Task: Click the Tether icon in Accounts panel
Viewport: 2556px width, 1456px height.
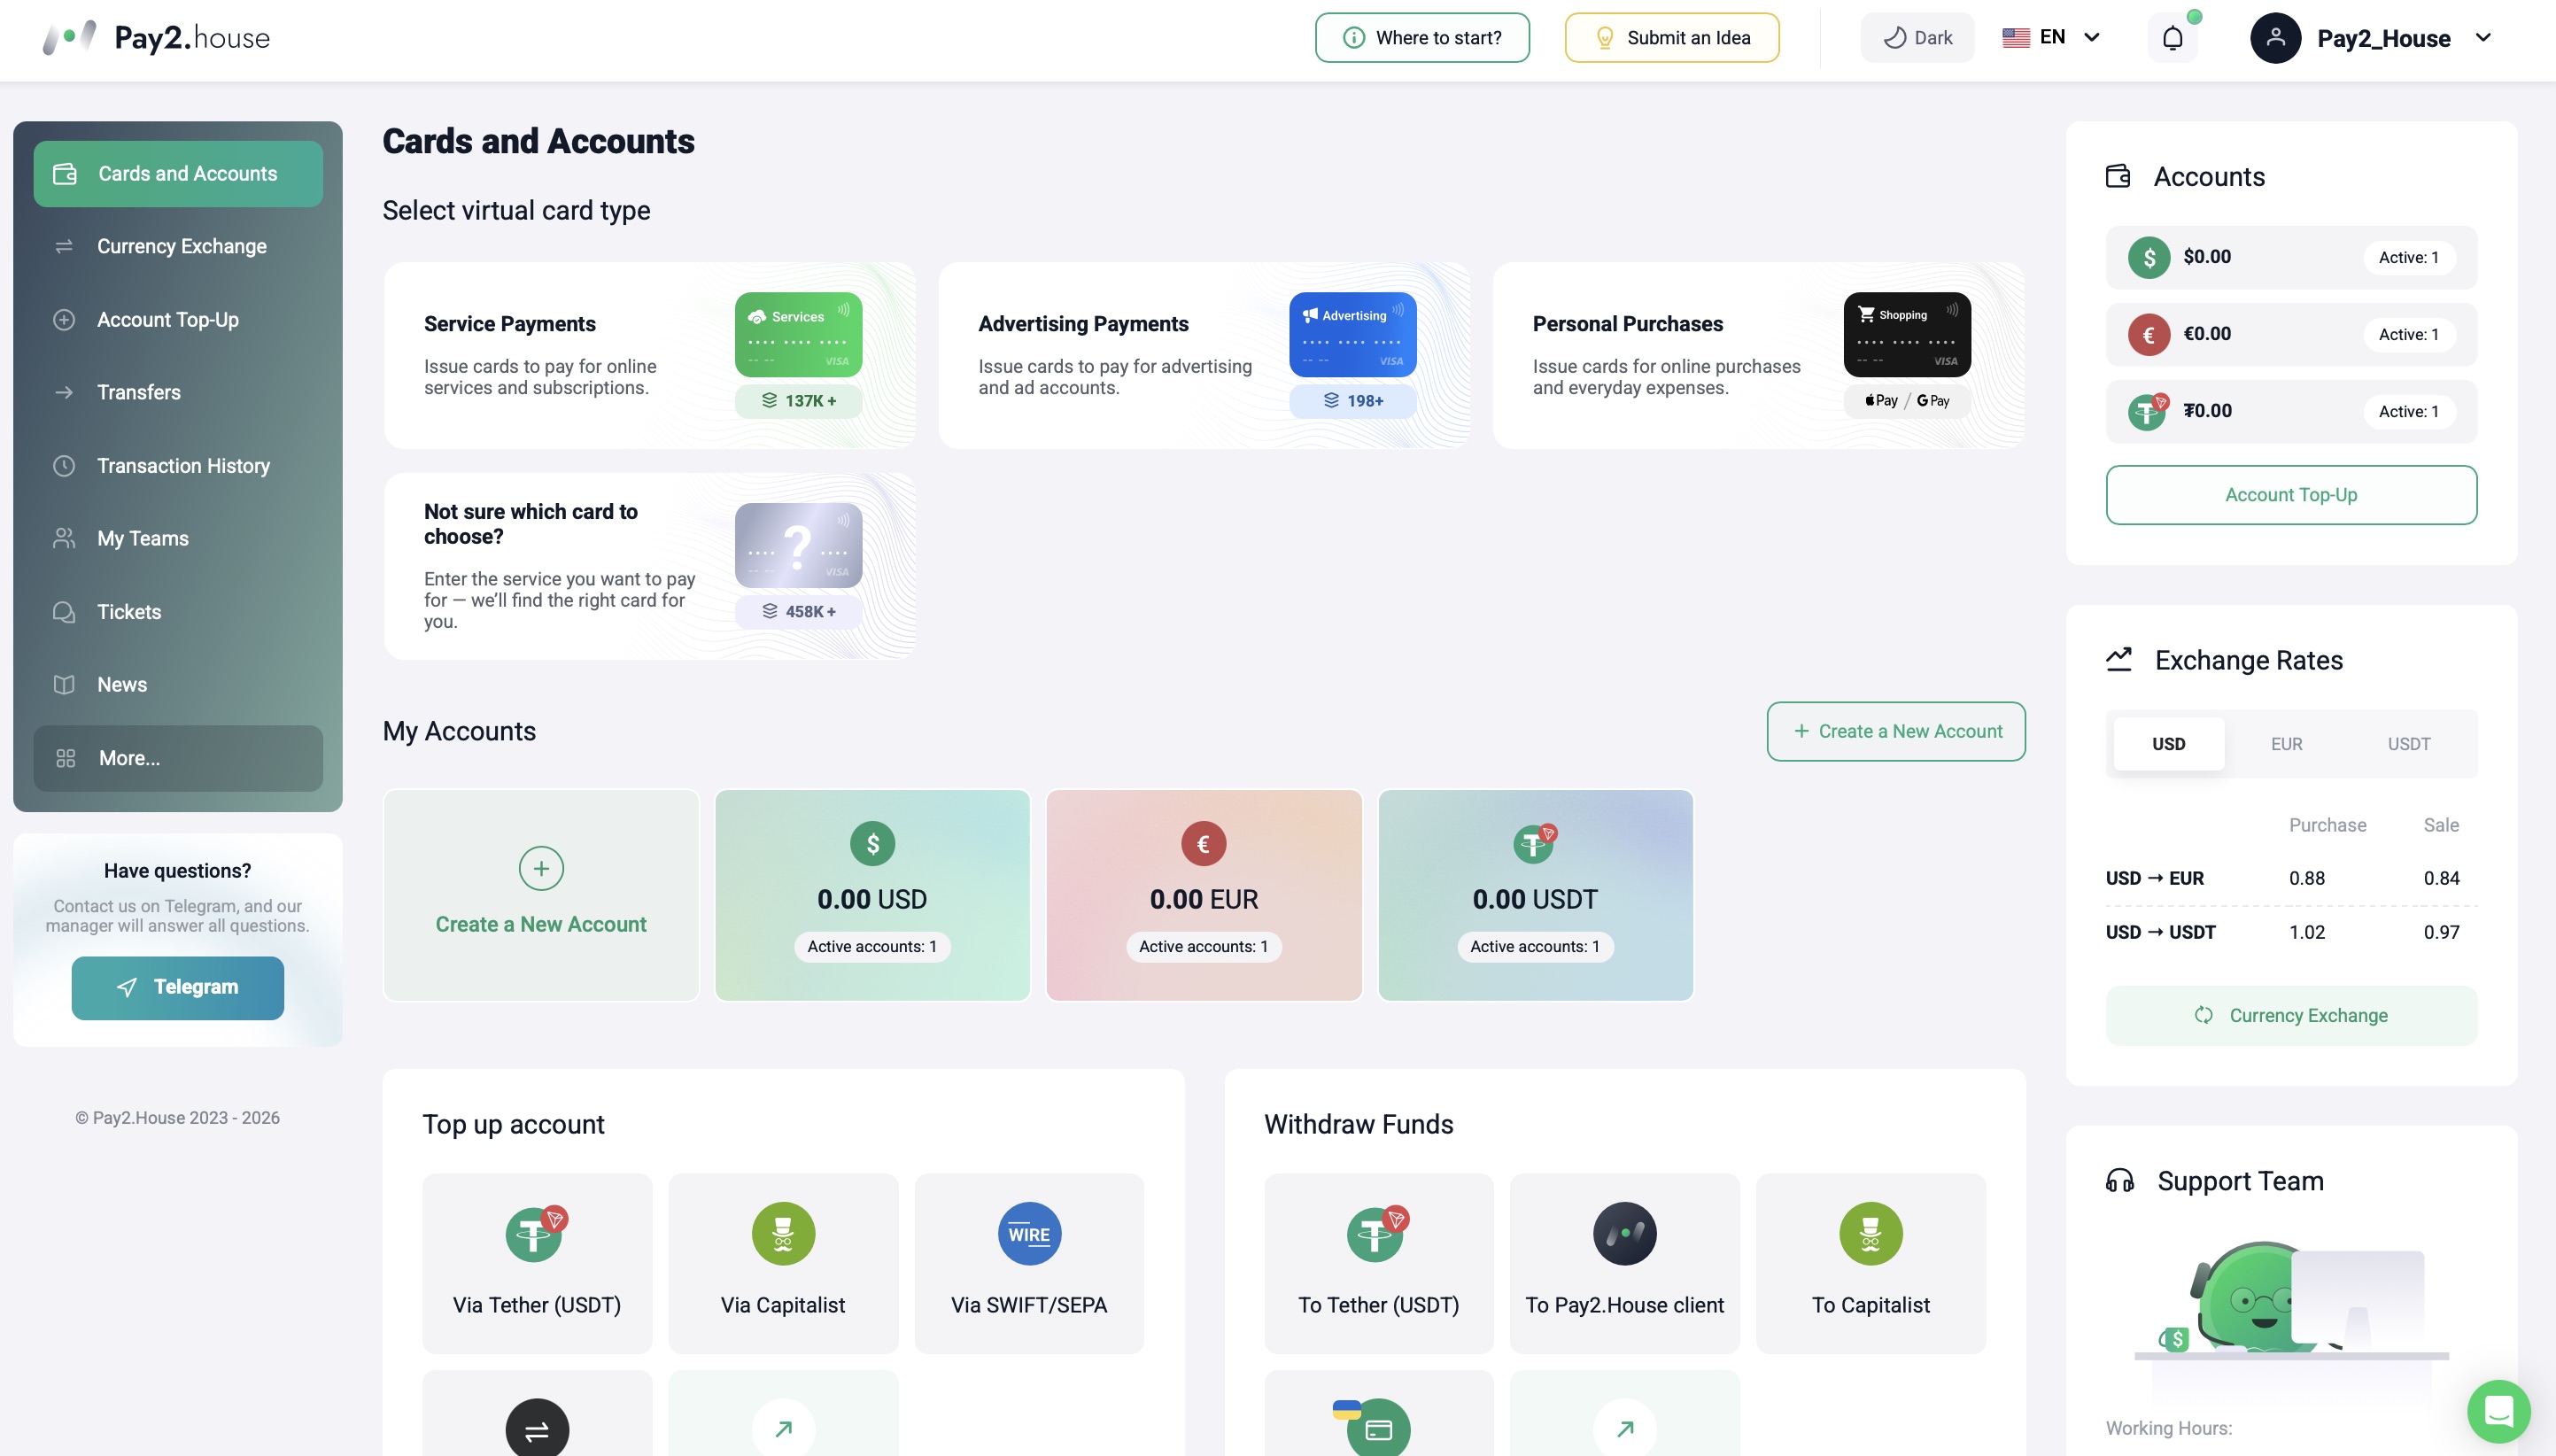Action: pos(2148,410)
